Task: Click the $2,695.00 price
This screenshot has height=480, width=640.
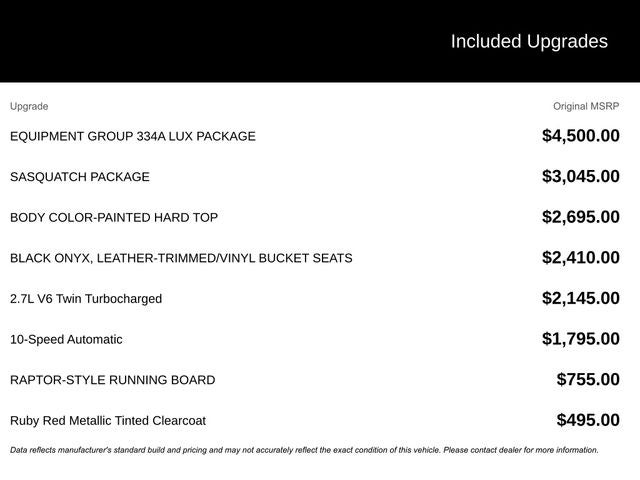Action: 580,217
